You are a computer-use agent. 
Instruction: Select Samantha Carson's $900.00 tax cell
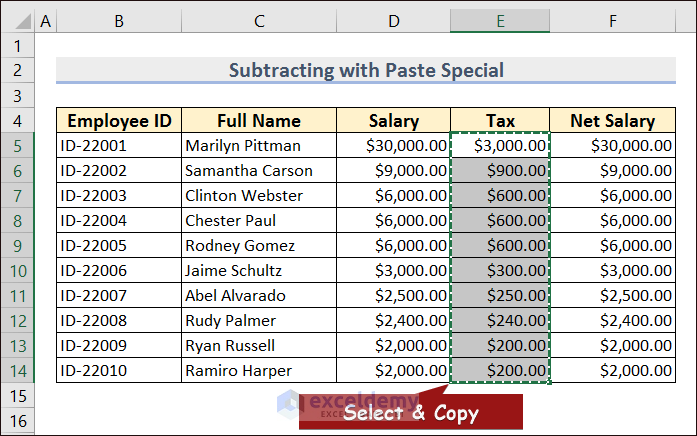[500, 171]
